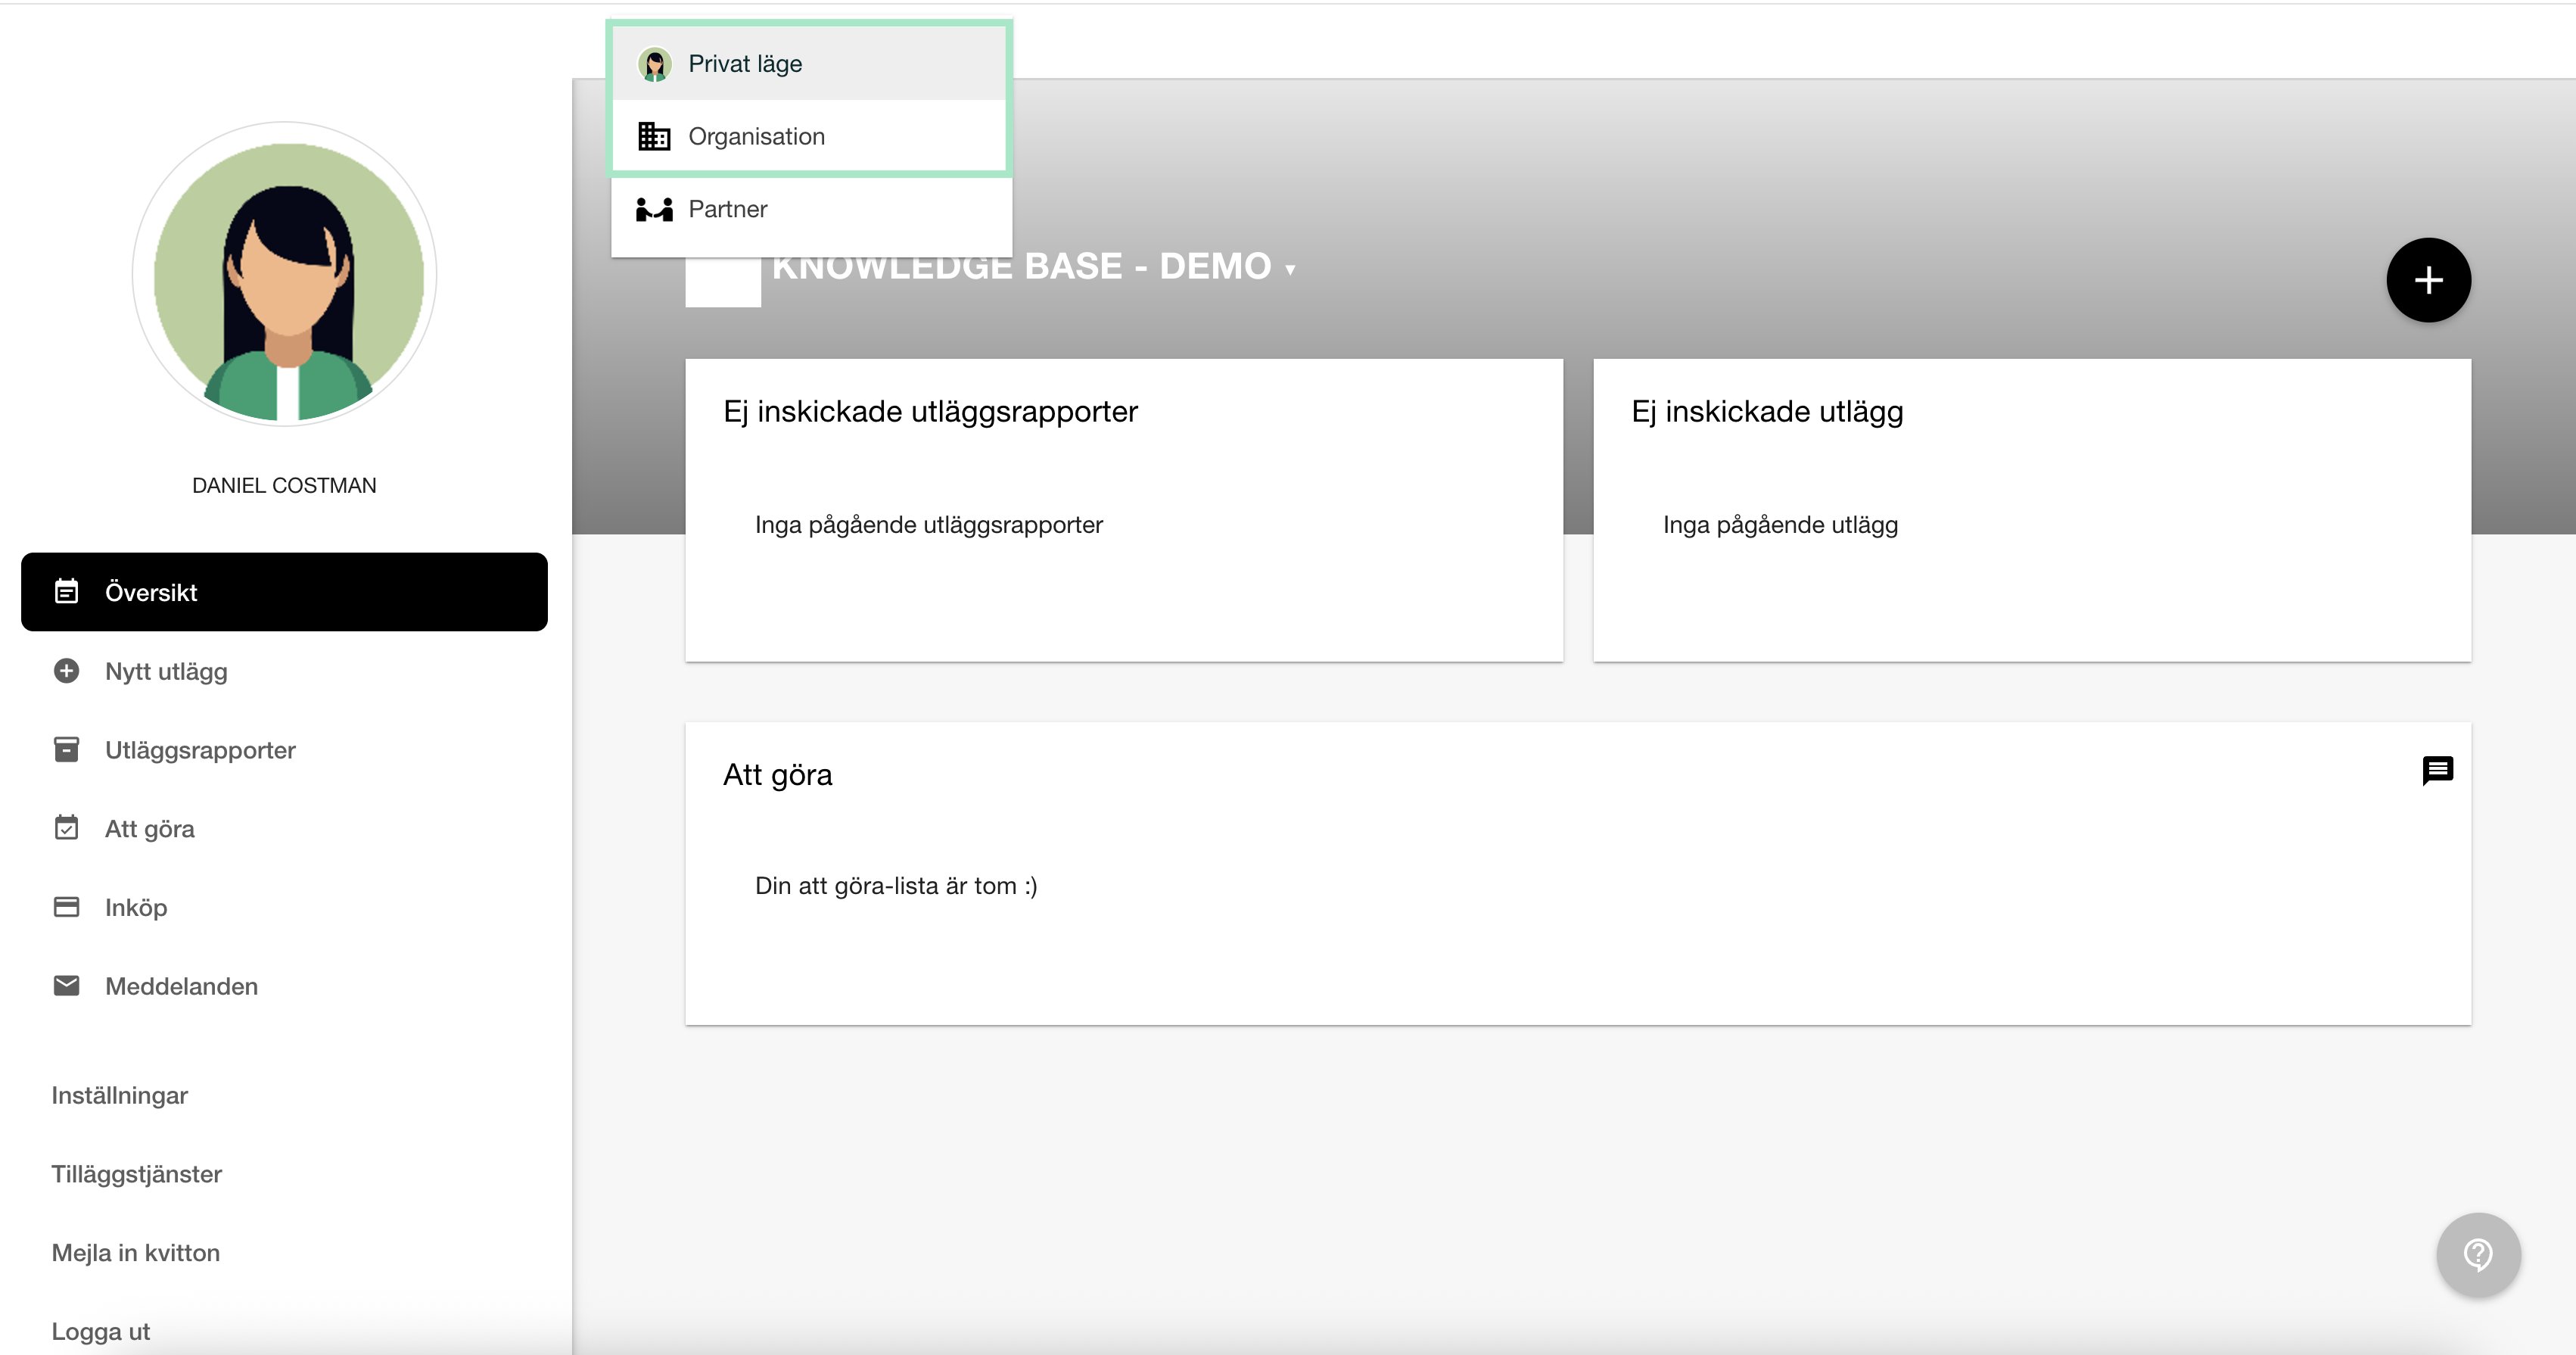Open Inställningar settings link
Image resolution: width=2576 pixels, height=1355 pixels.
coord(120,1096)
